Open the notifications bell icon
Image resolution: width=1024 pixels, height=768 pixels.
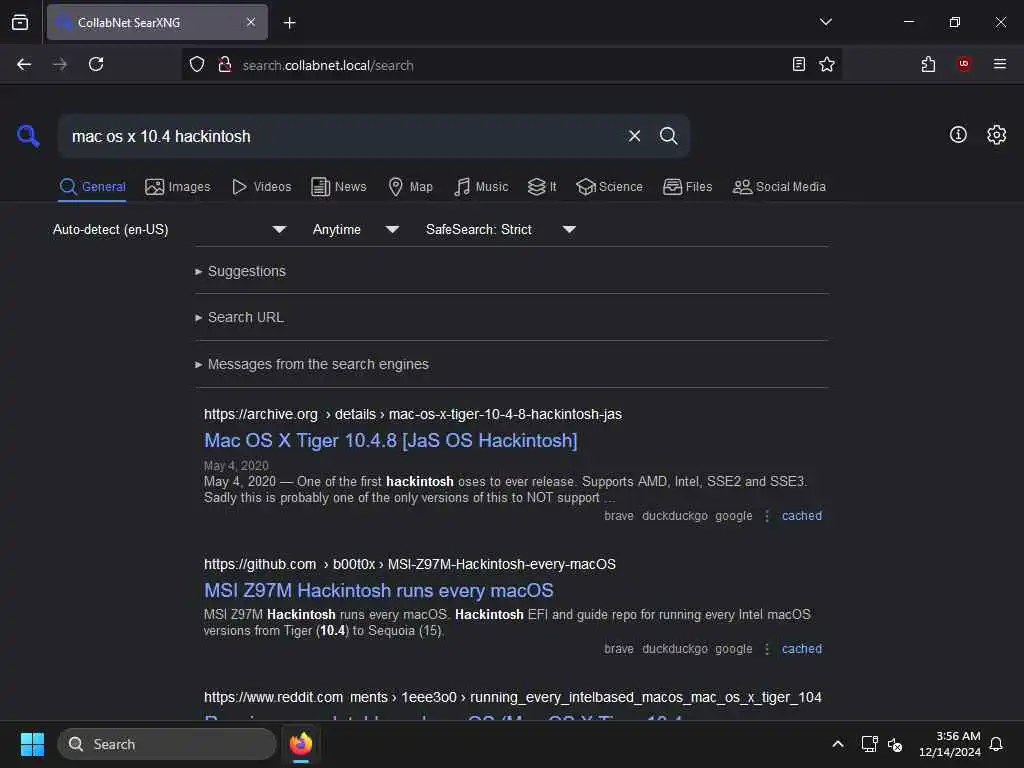point(997,744)
